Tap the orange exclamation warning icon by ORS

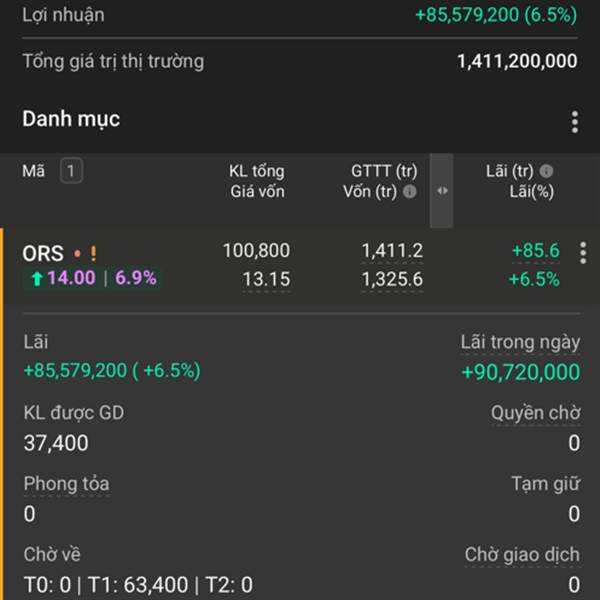point(93,253)
